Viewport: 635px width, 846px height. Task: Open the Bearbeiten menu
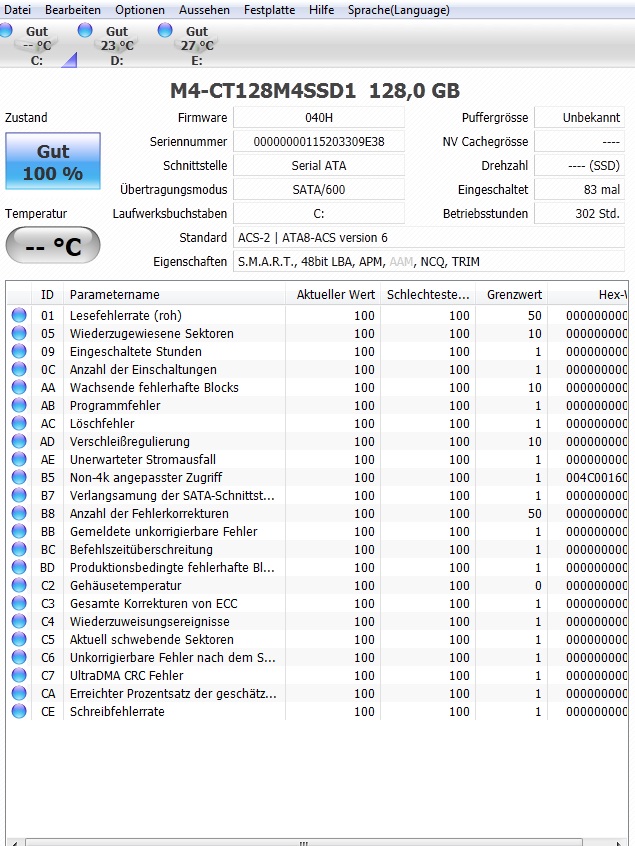(x=73, y=10)
